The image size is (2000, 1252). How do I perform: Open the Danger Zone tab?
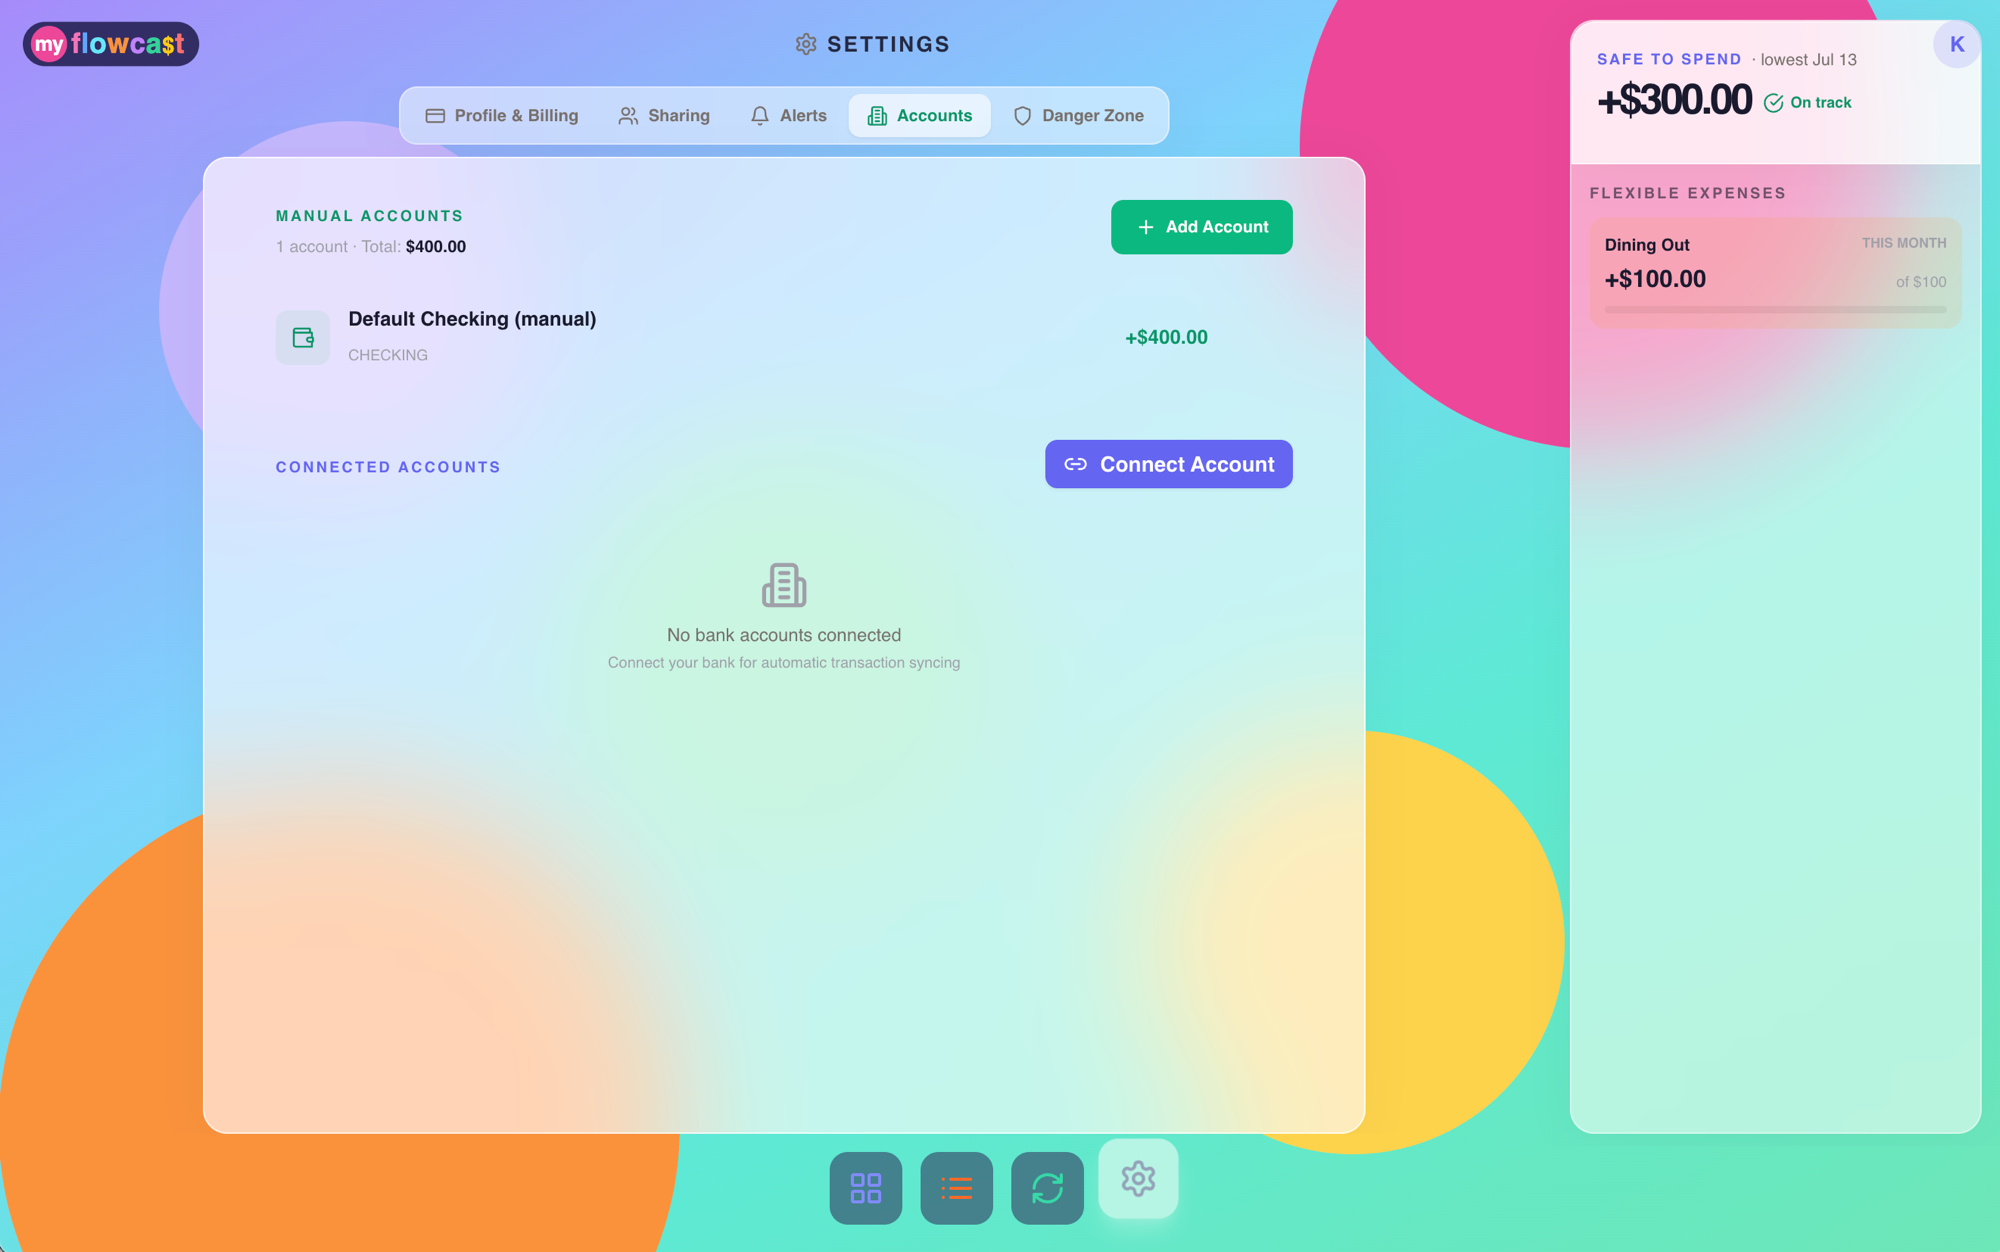point(1078,116)
